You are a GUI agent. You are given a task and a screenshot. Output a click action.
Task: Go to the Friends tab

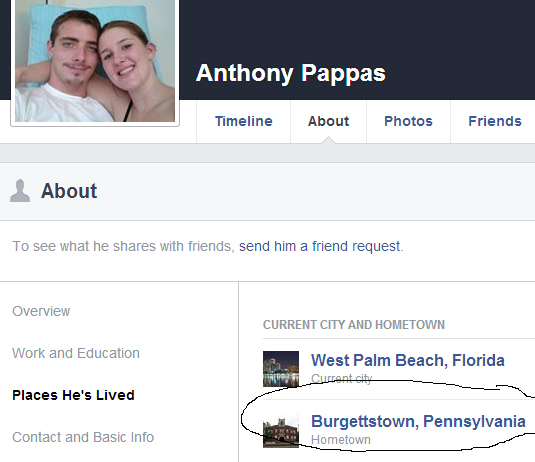pyautogui.click(x=495, y=121)
